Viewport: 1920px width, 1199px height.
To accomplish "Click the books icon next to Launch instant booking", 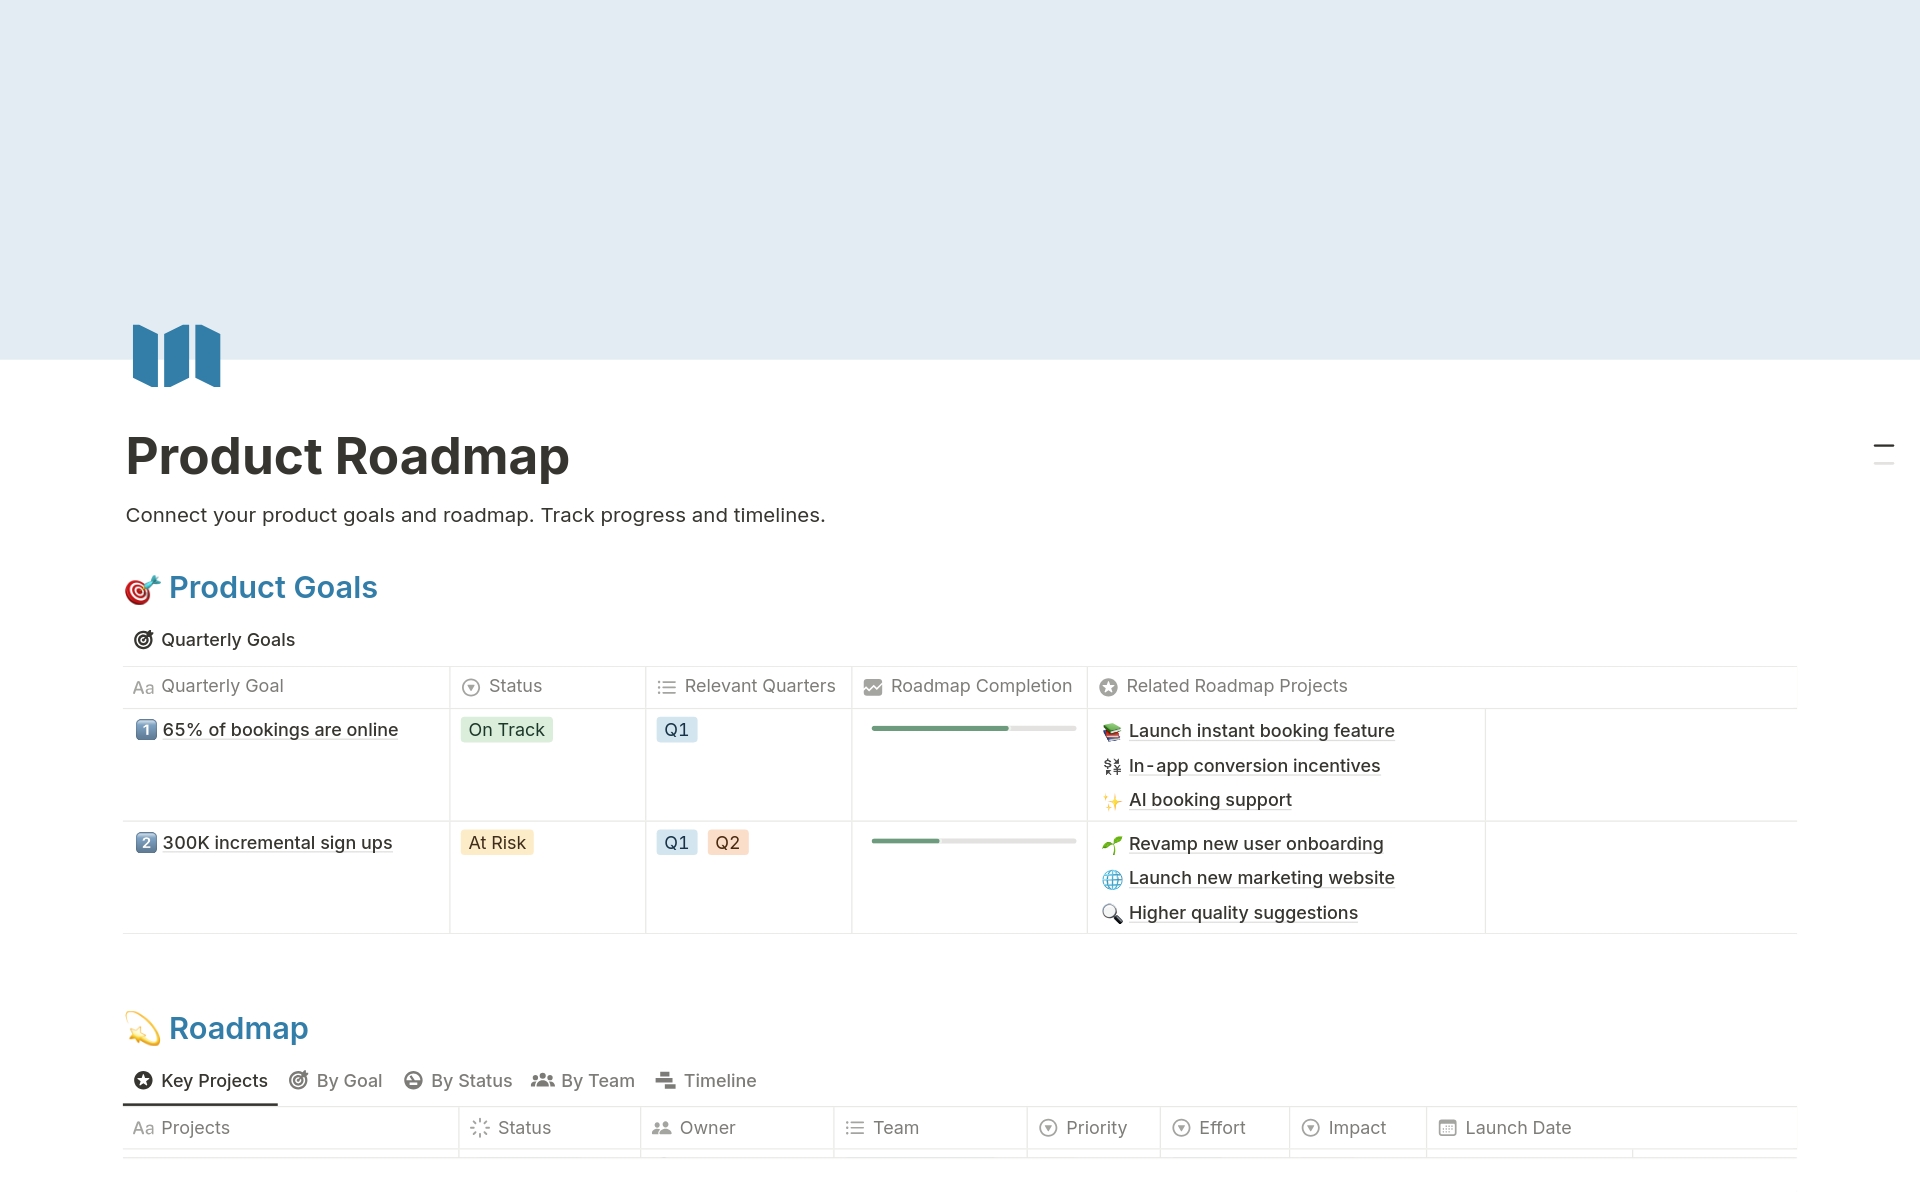I will tap(1111, 732).
